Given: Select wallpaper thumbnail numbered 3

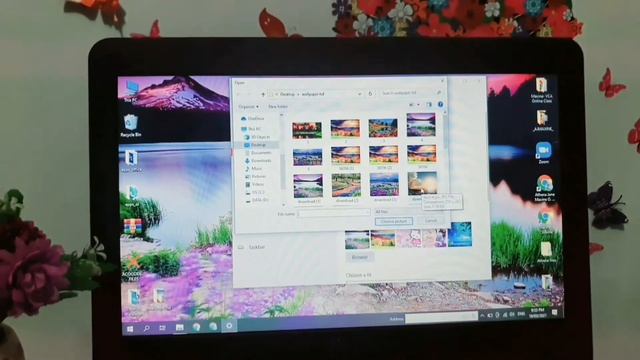Looking at the screenshot, I should pos(383,128).
